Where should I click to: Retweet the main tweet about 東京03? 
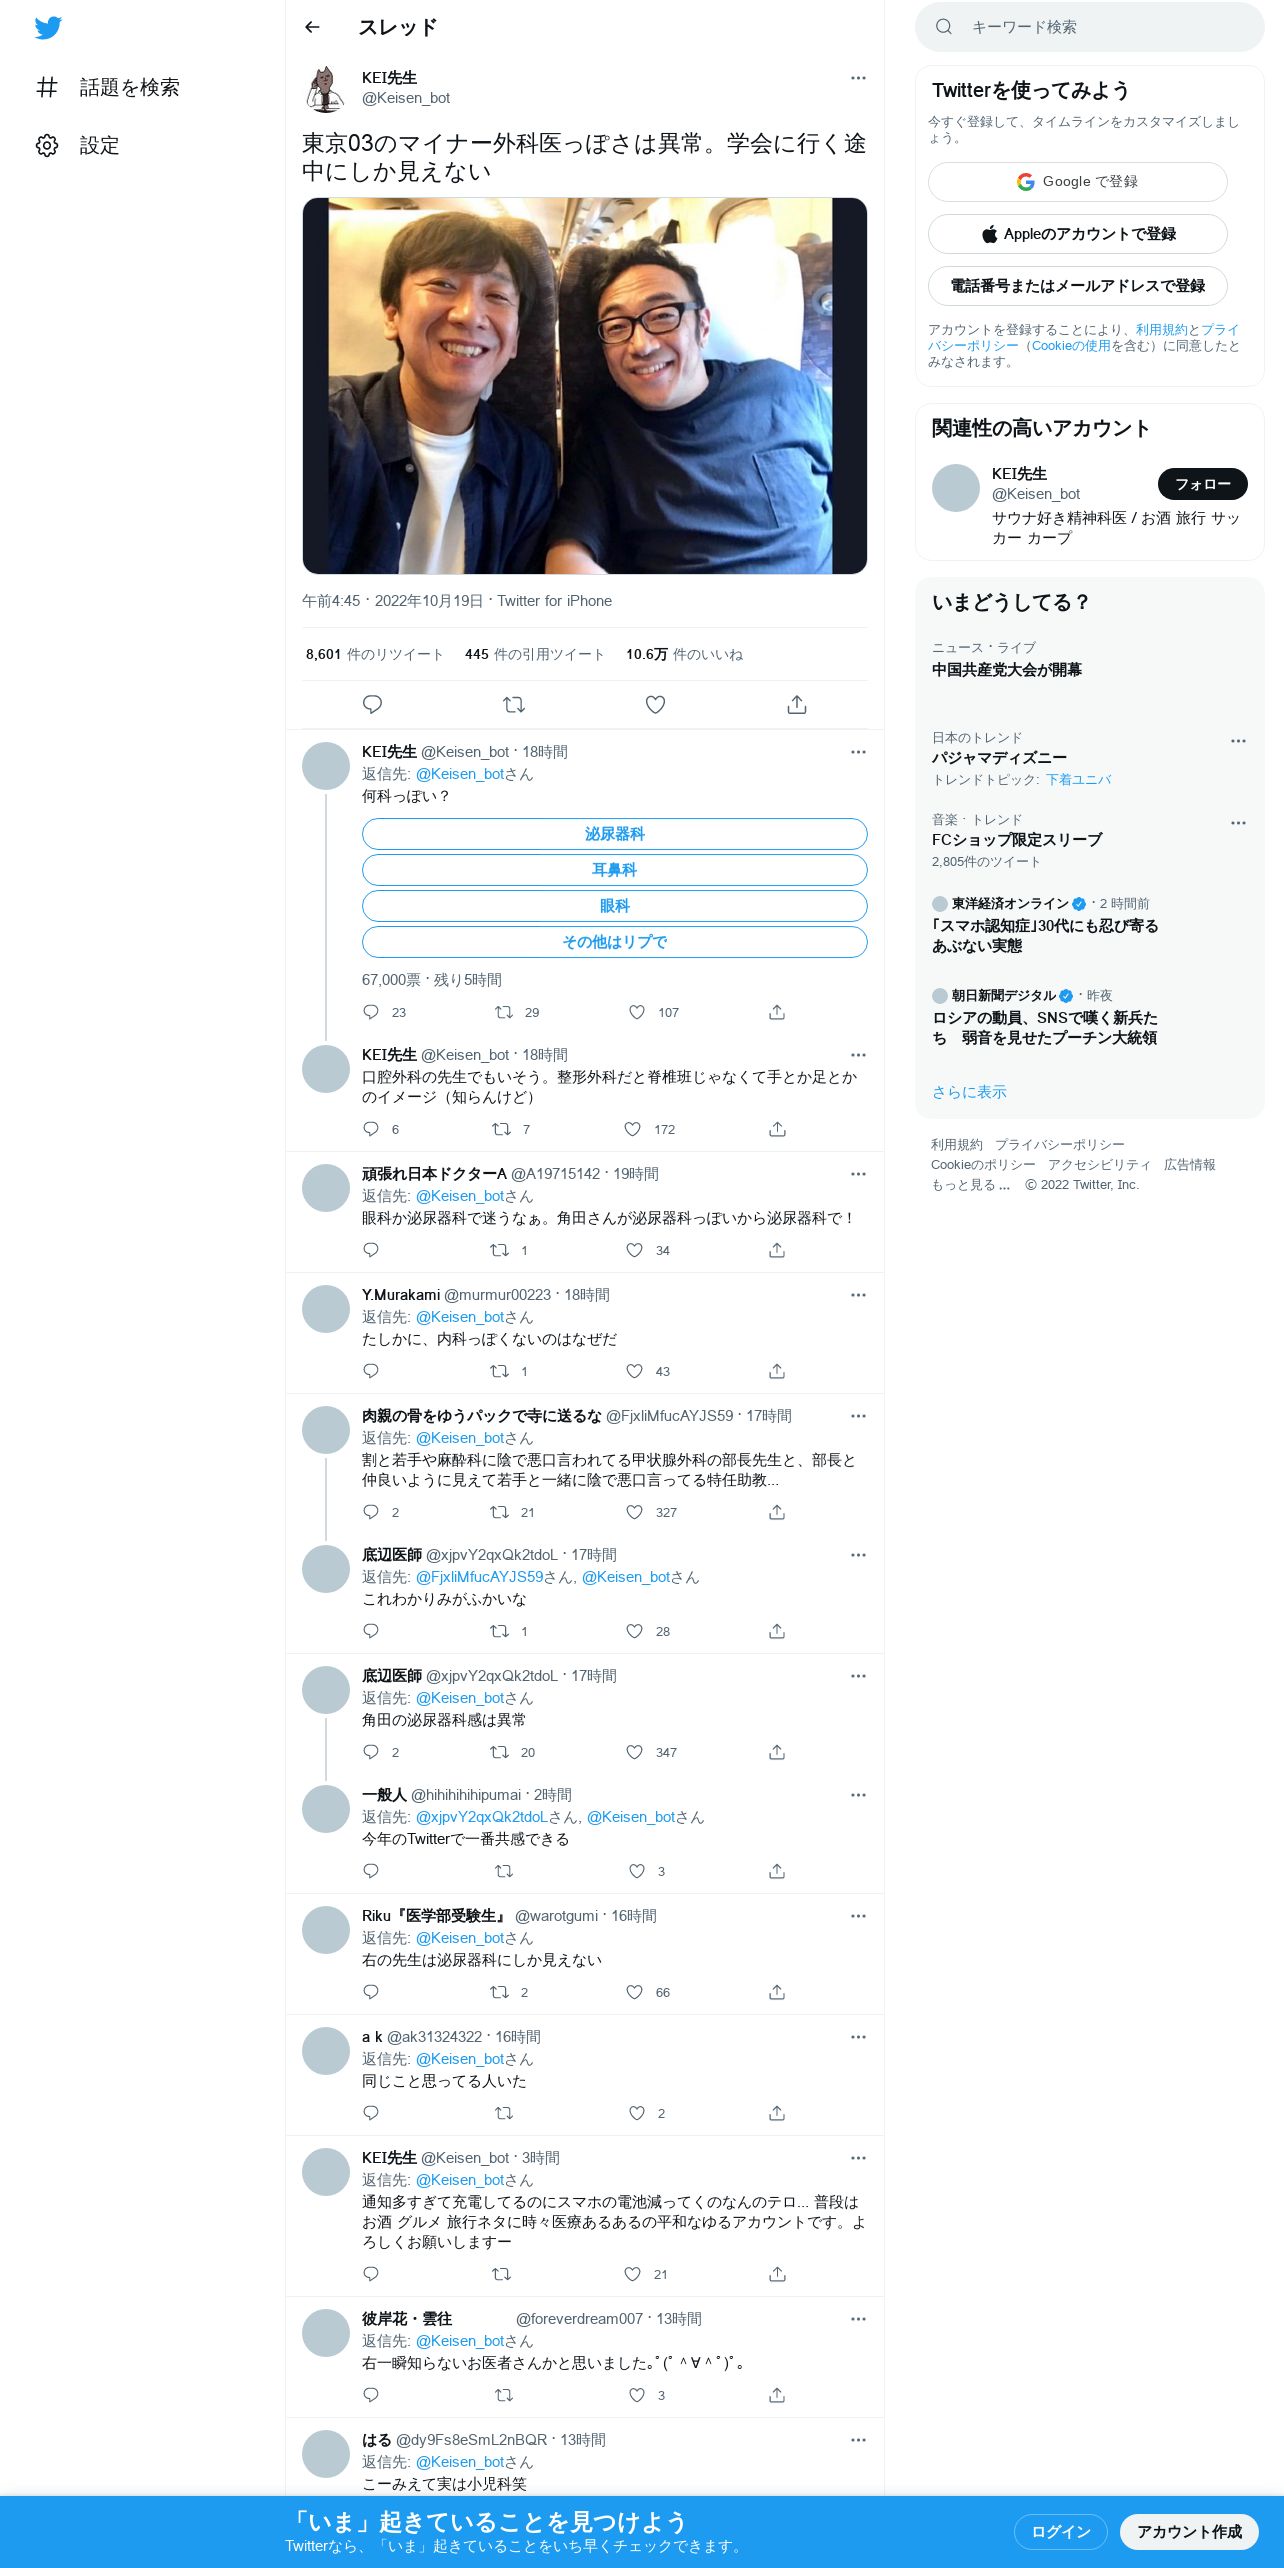(514, 705)
